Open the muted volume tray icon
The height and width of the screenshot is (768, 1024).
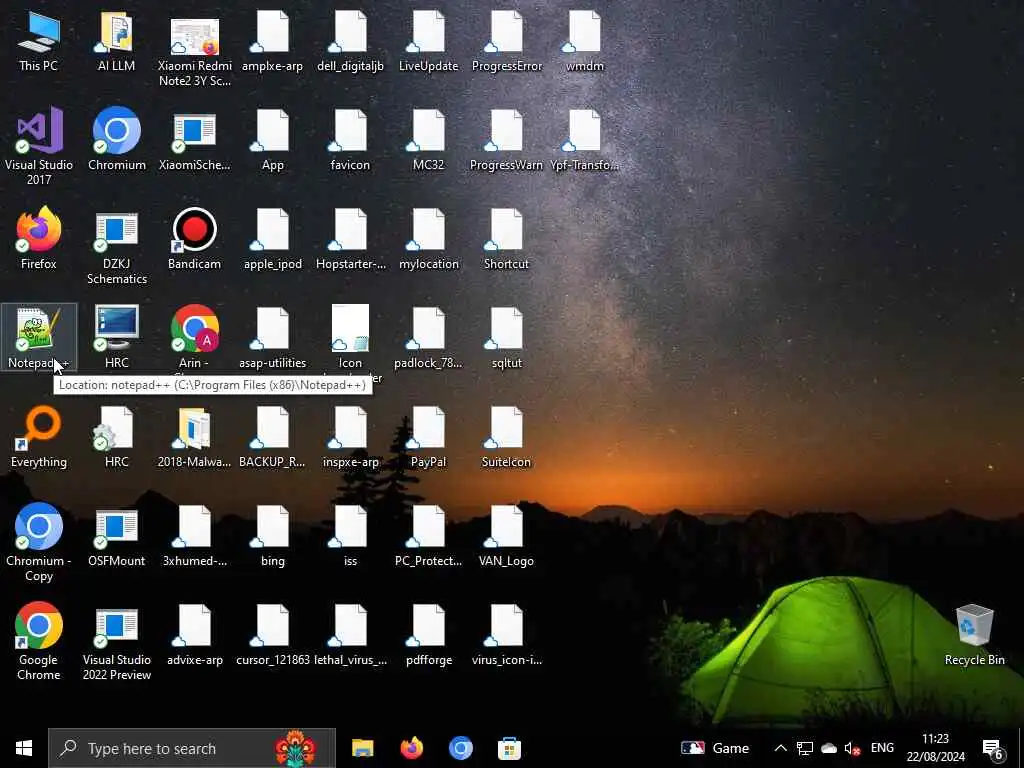tap(852, 748)
